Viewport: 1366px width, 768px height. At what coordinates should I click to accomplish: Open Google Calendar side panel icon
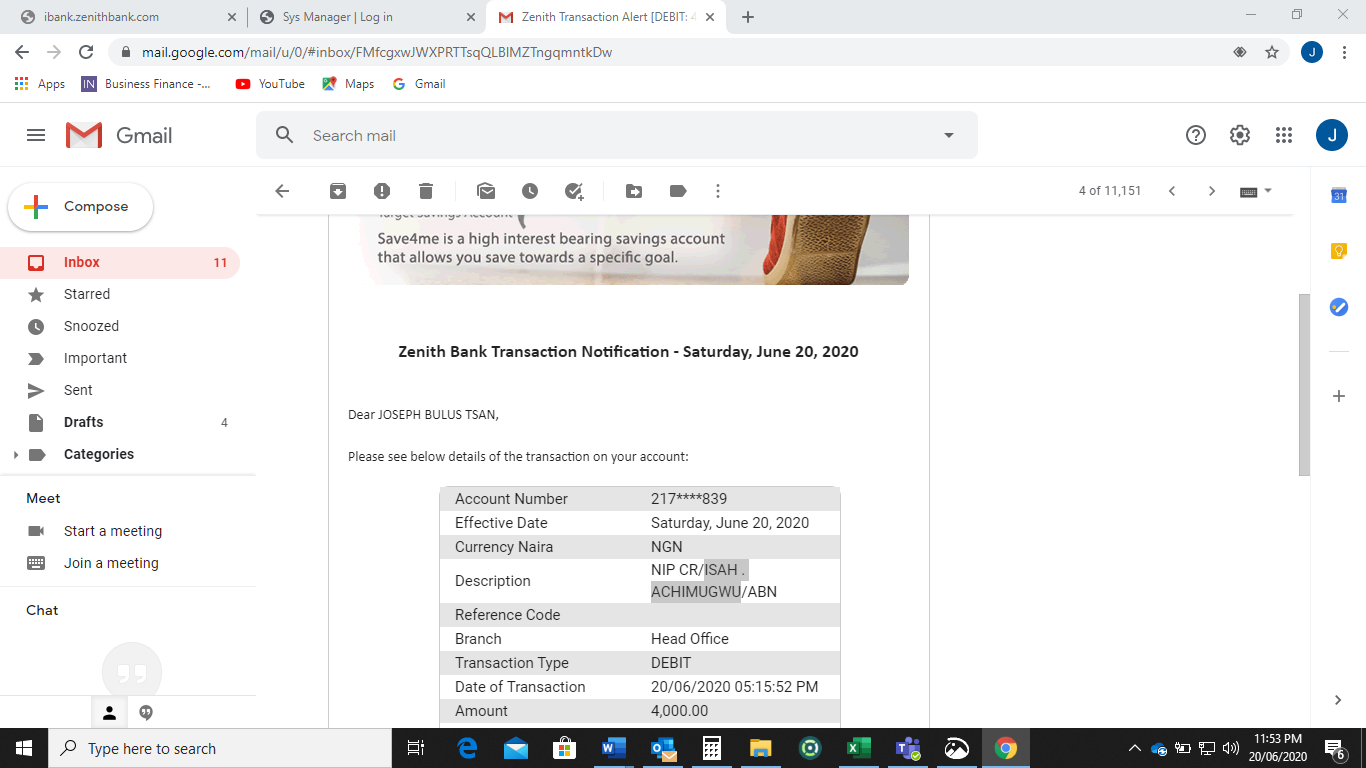click(x=1339, y=196)
